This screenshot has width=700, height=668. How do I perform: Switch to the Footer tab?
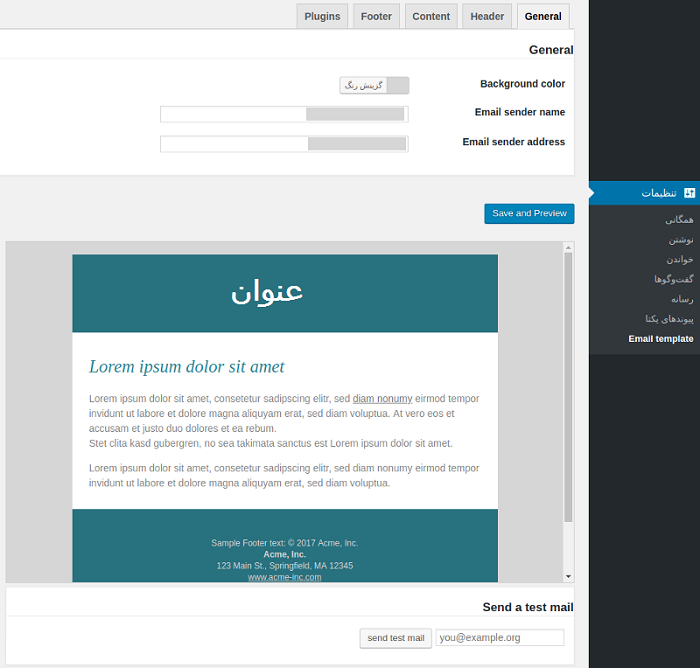376,16
